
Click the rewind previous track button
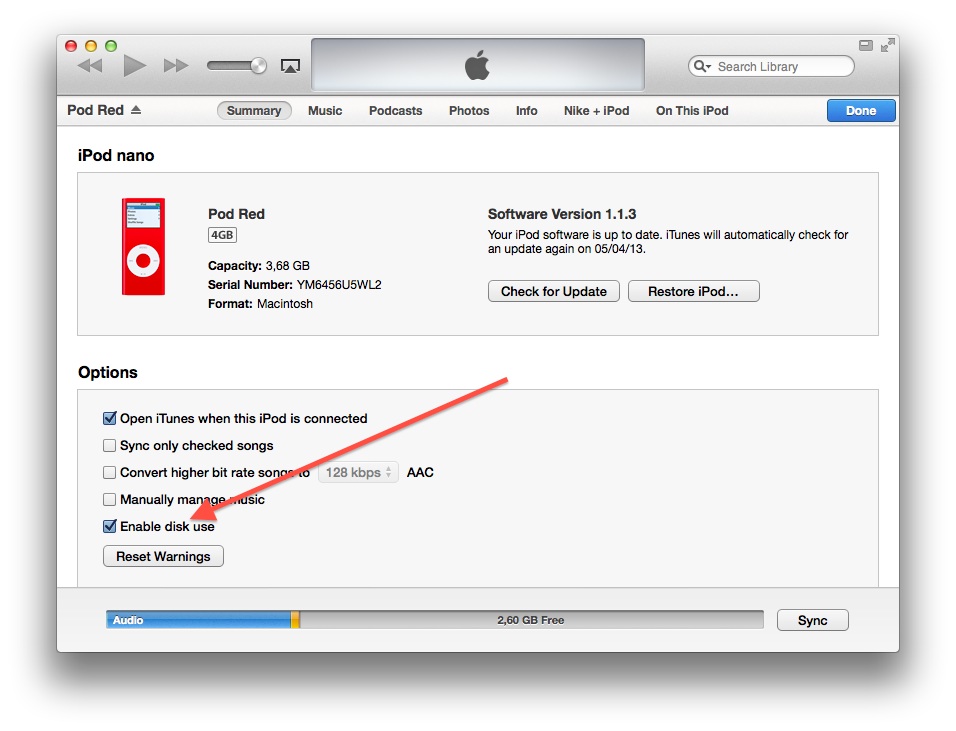(90, 66)
